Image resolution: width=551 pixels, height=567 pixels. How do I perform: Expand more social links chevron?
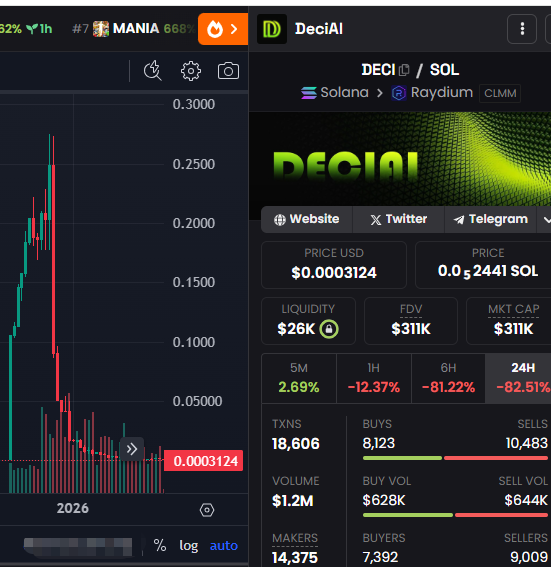click(x=546, y=219)
